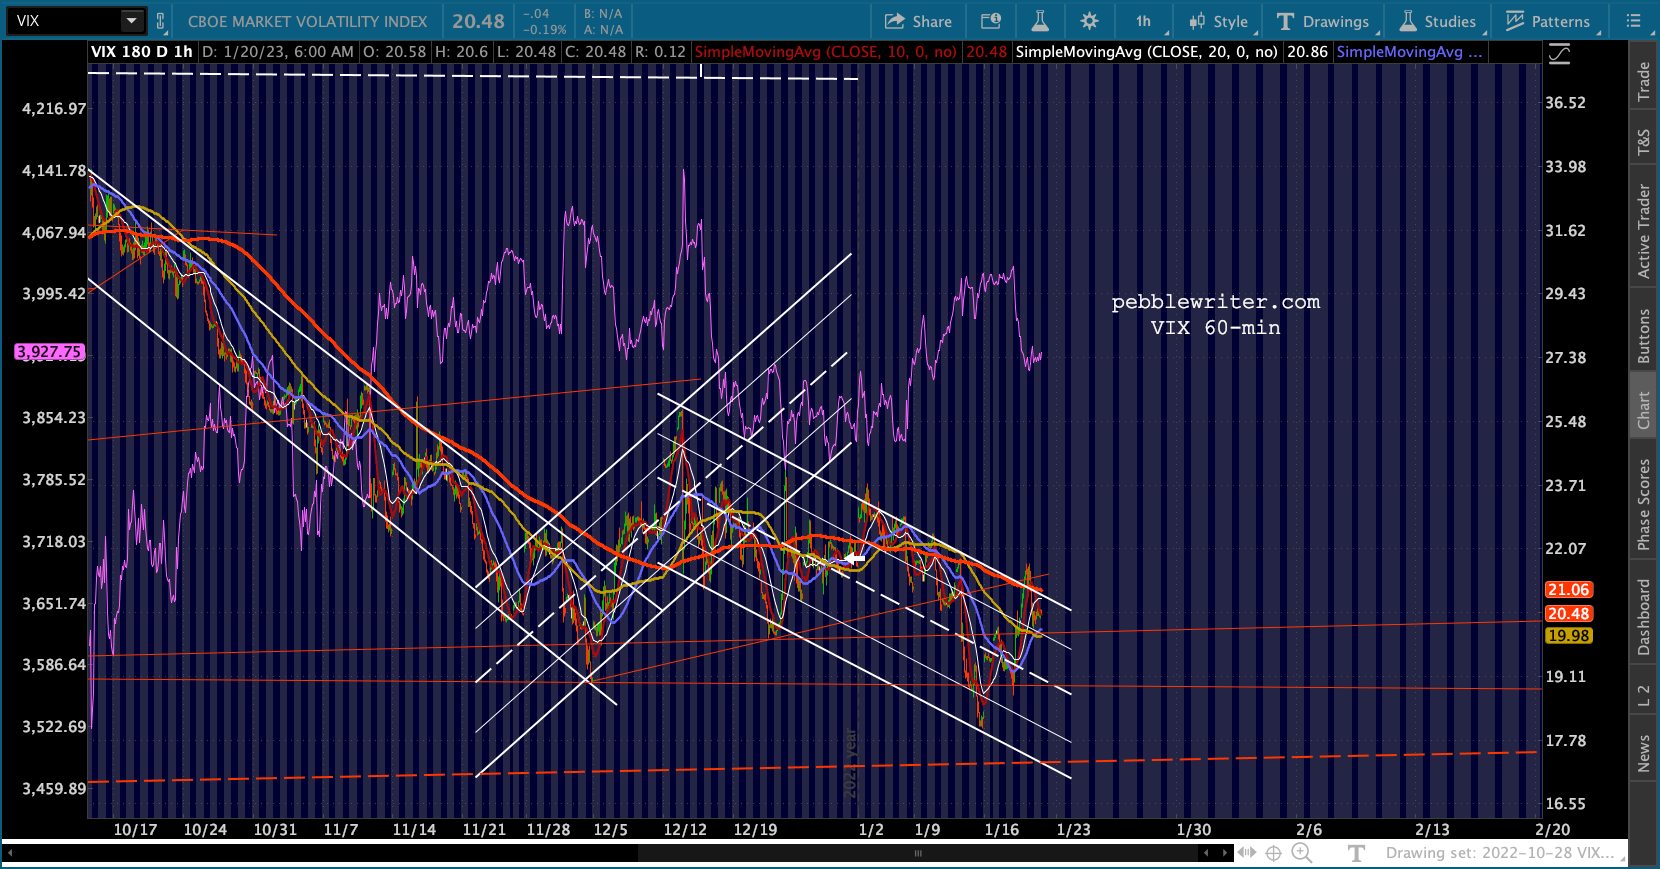Click the 1/23 date label on time axis
Screen dimensions: 1660x869
click(1074, 830)
